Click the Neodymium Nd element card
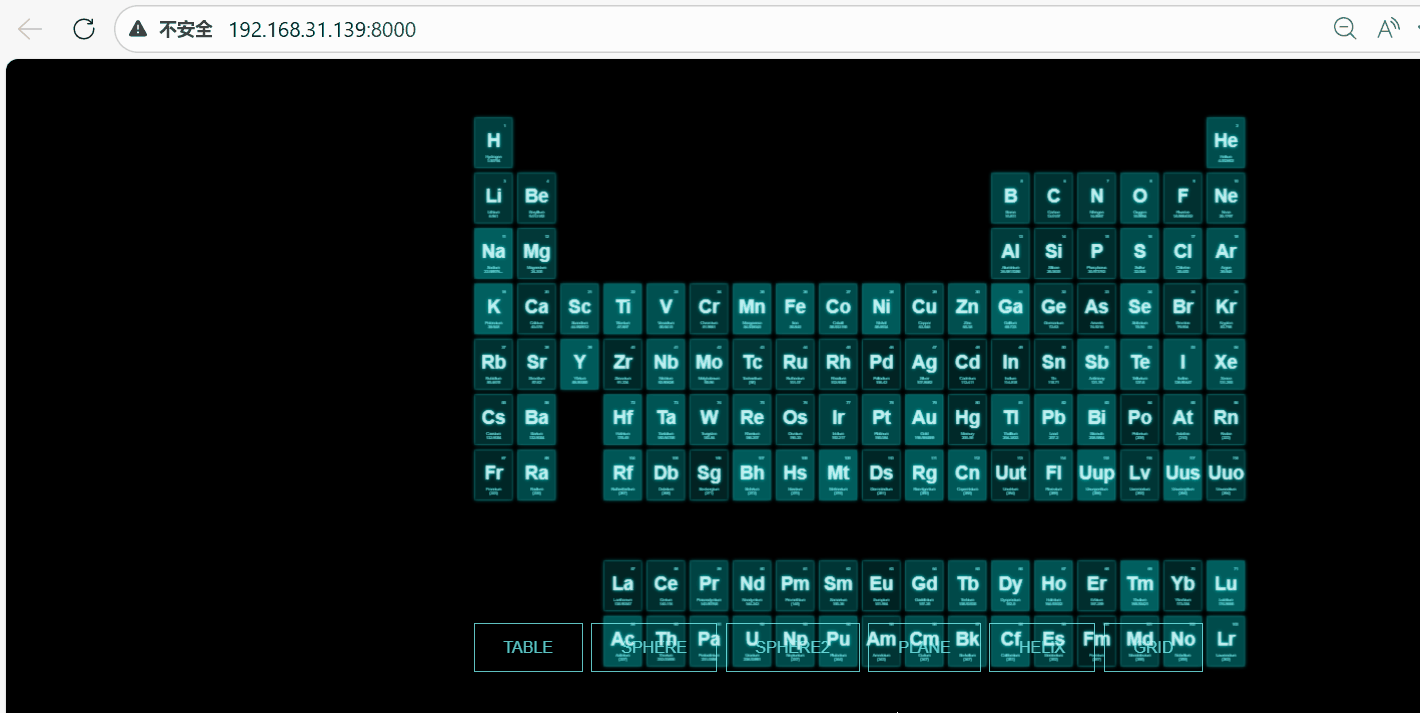The width and height of the screenshot is (1420, 713). 752,586
